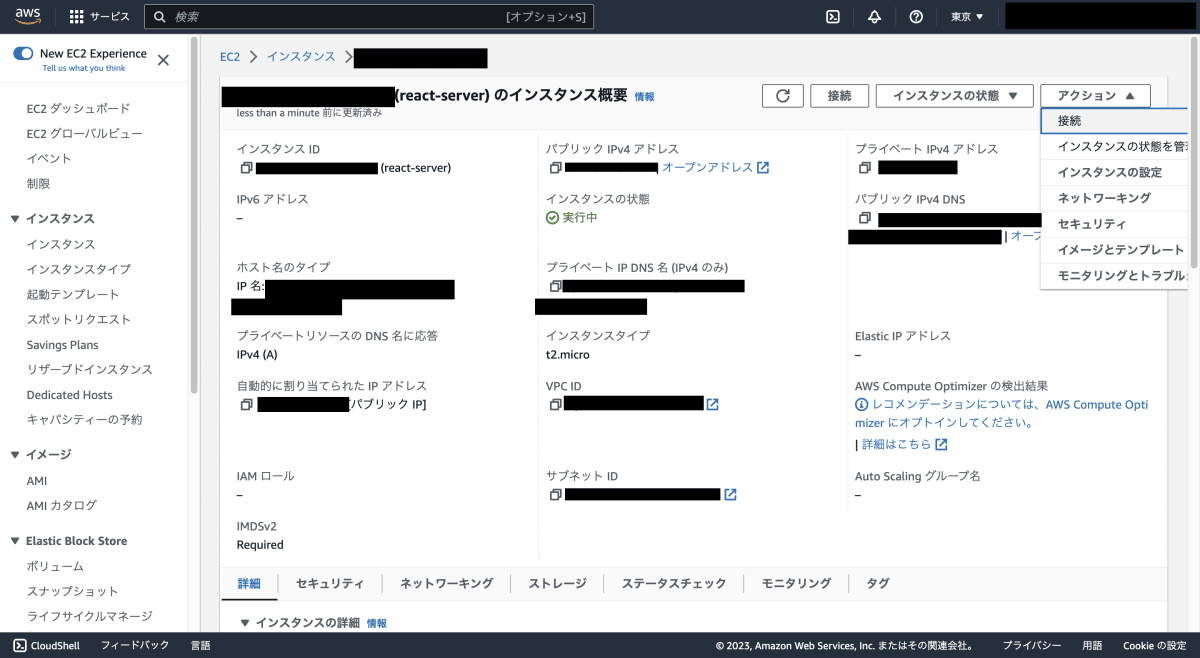
Task: Click the Compute Optimizer info icon
Action: 861,405
